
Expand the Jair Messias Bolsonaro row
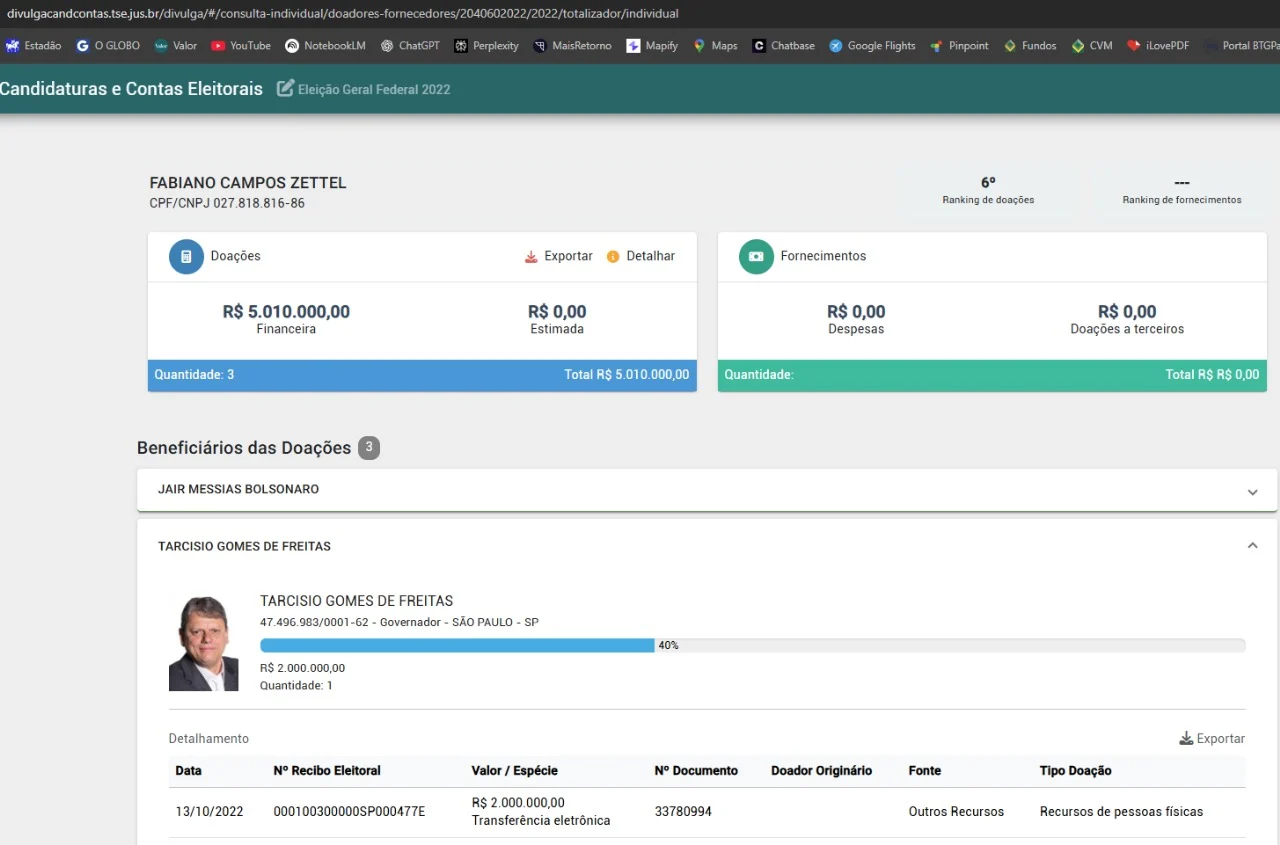click(1252, 492)
